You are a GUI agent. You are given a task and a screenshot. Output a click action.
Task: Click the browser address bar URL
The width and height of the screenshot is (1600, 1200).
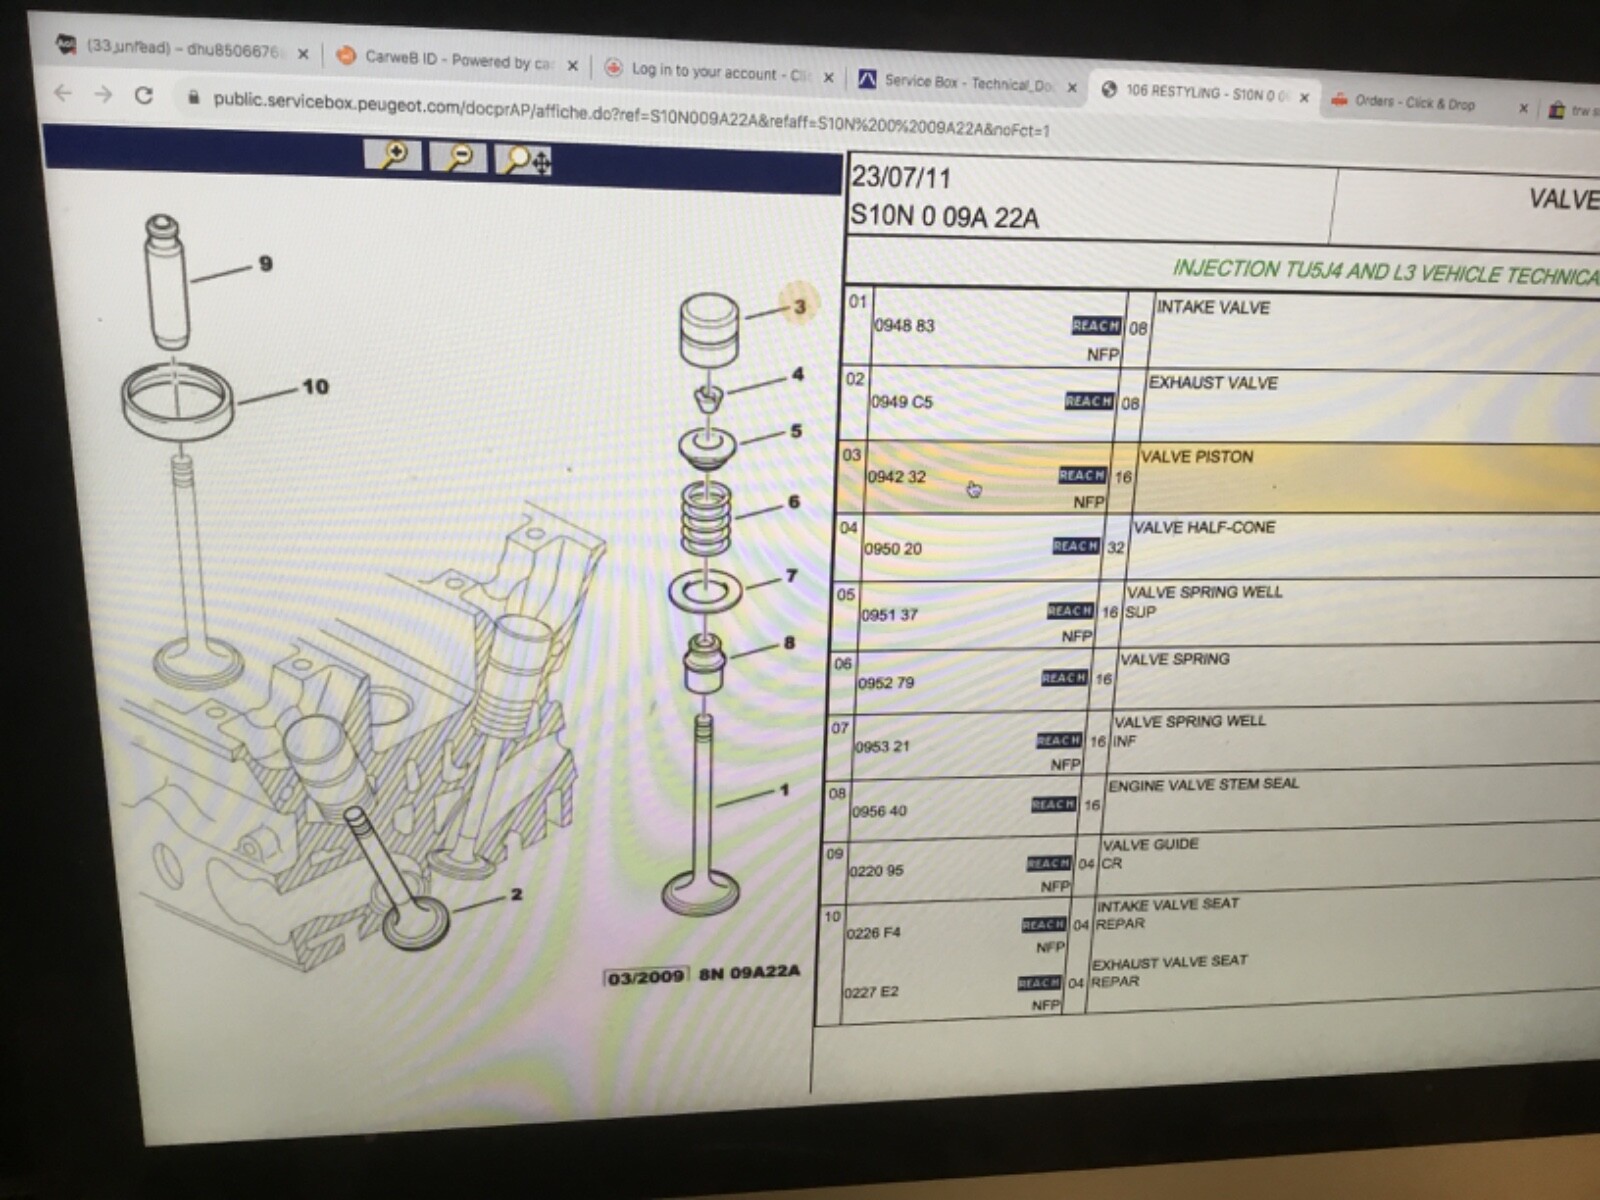631,115
